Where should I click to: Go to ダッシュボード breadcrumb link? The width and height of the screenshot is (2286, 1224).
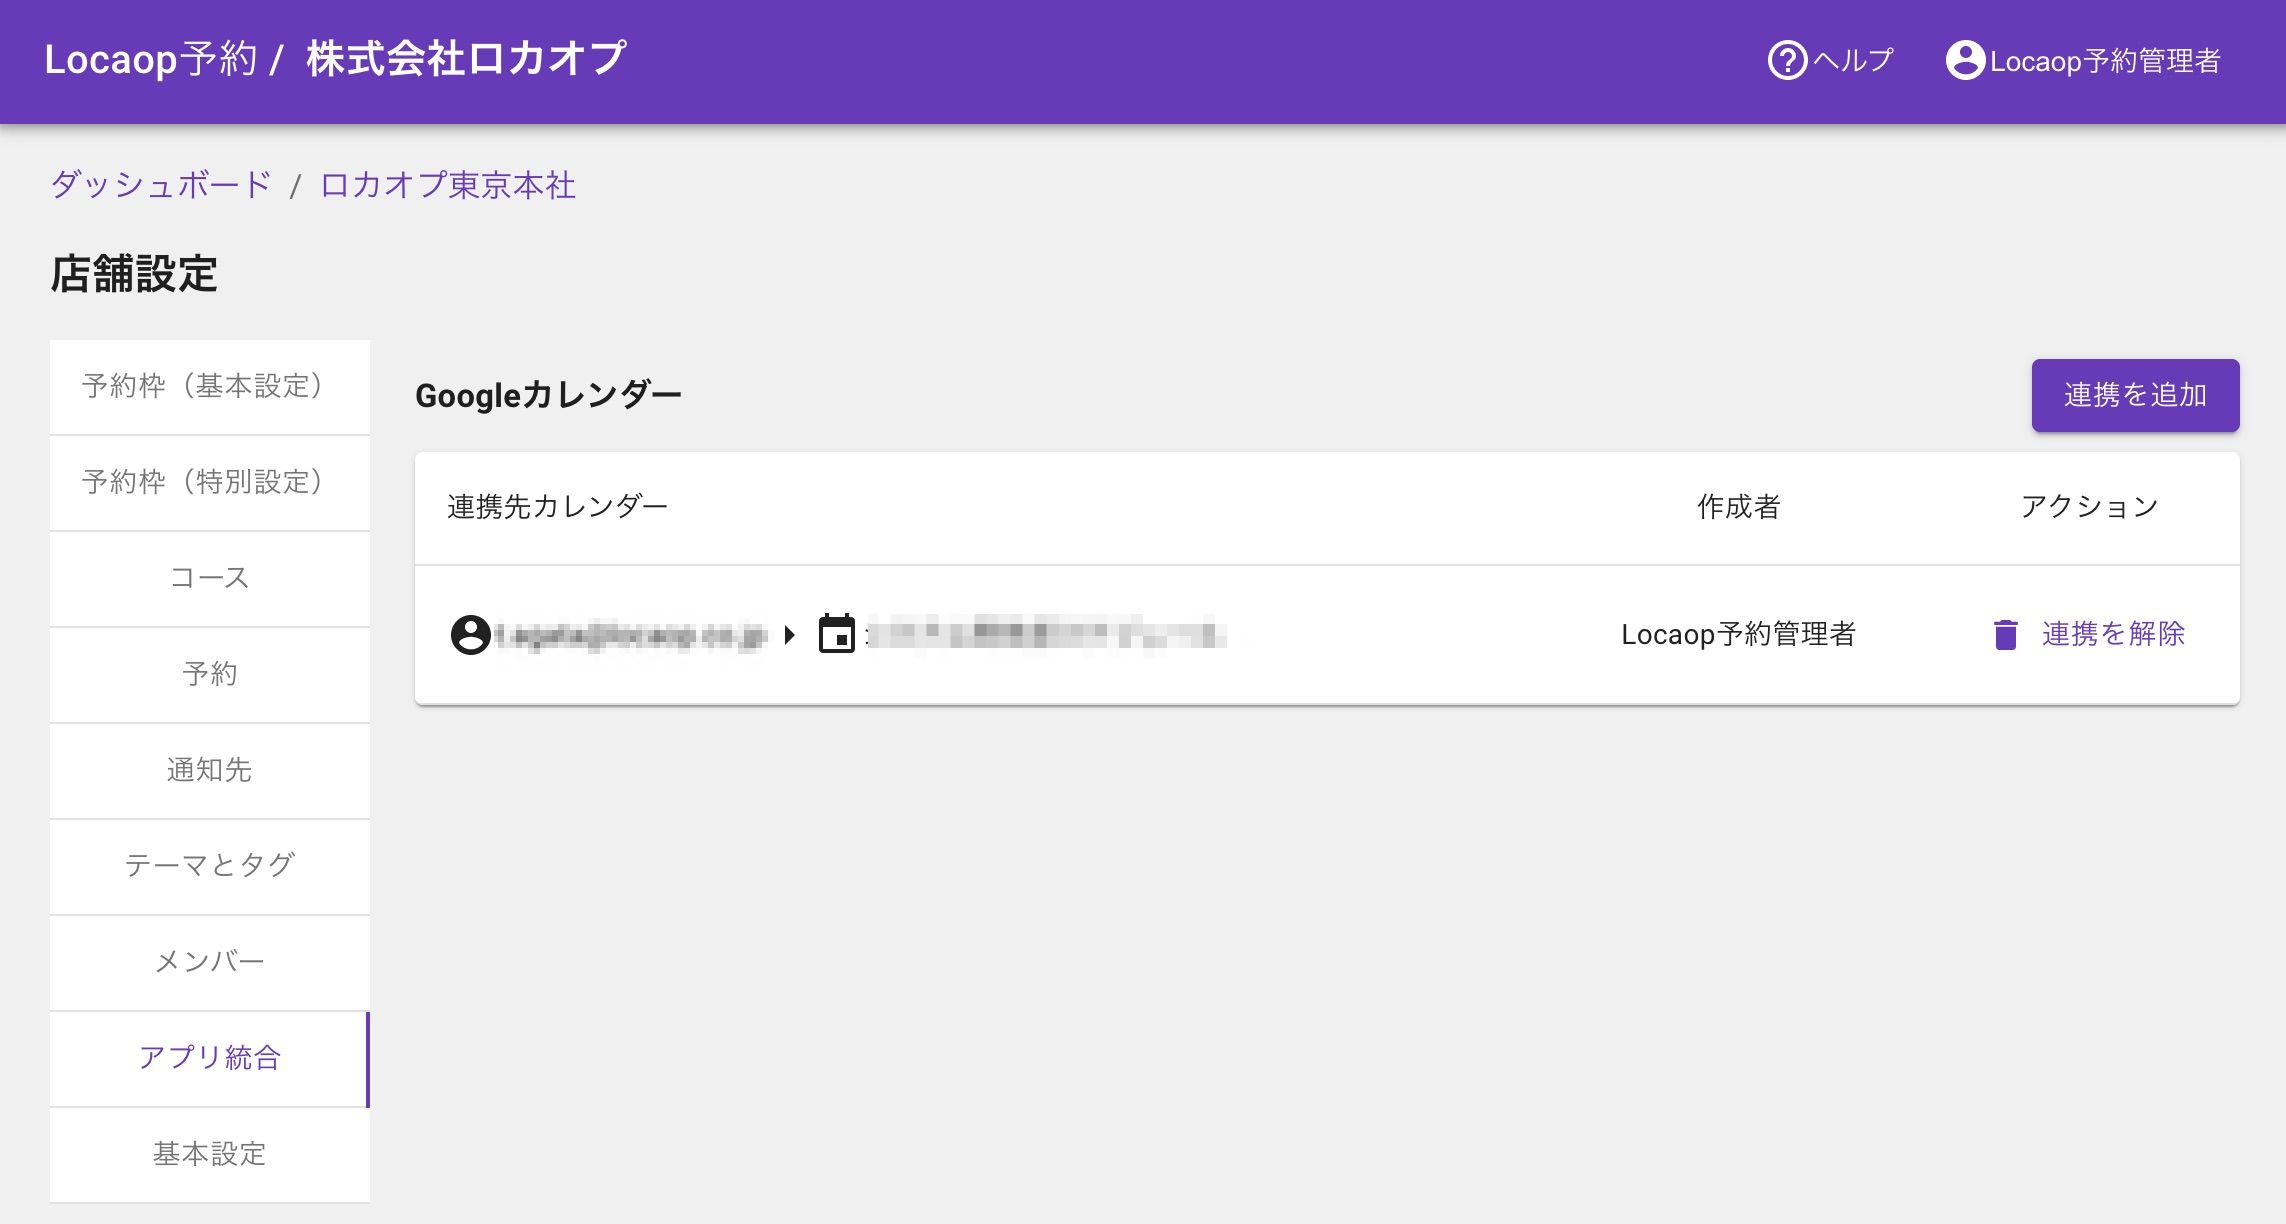coord(161,185)
